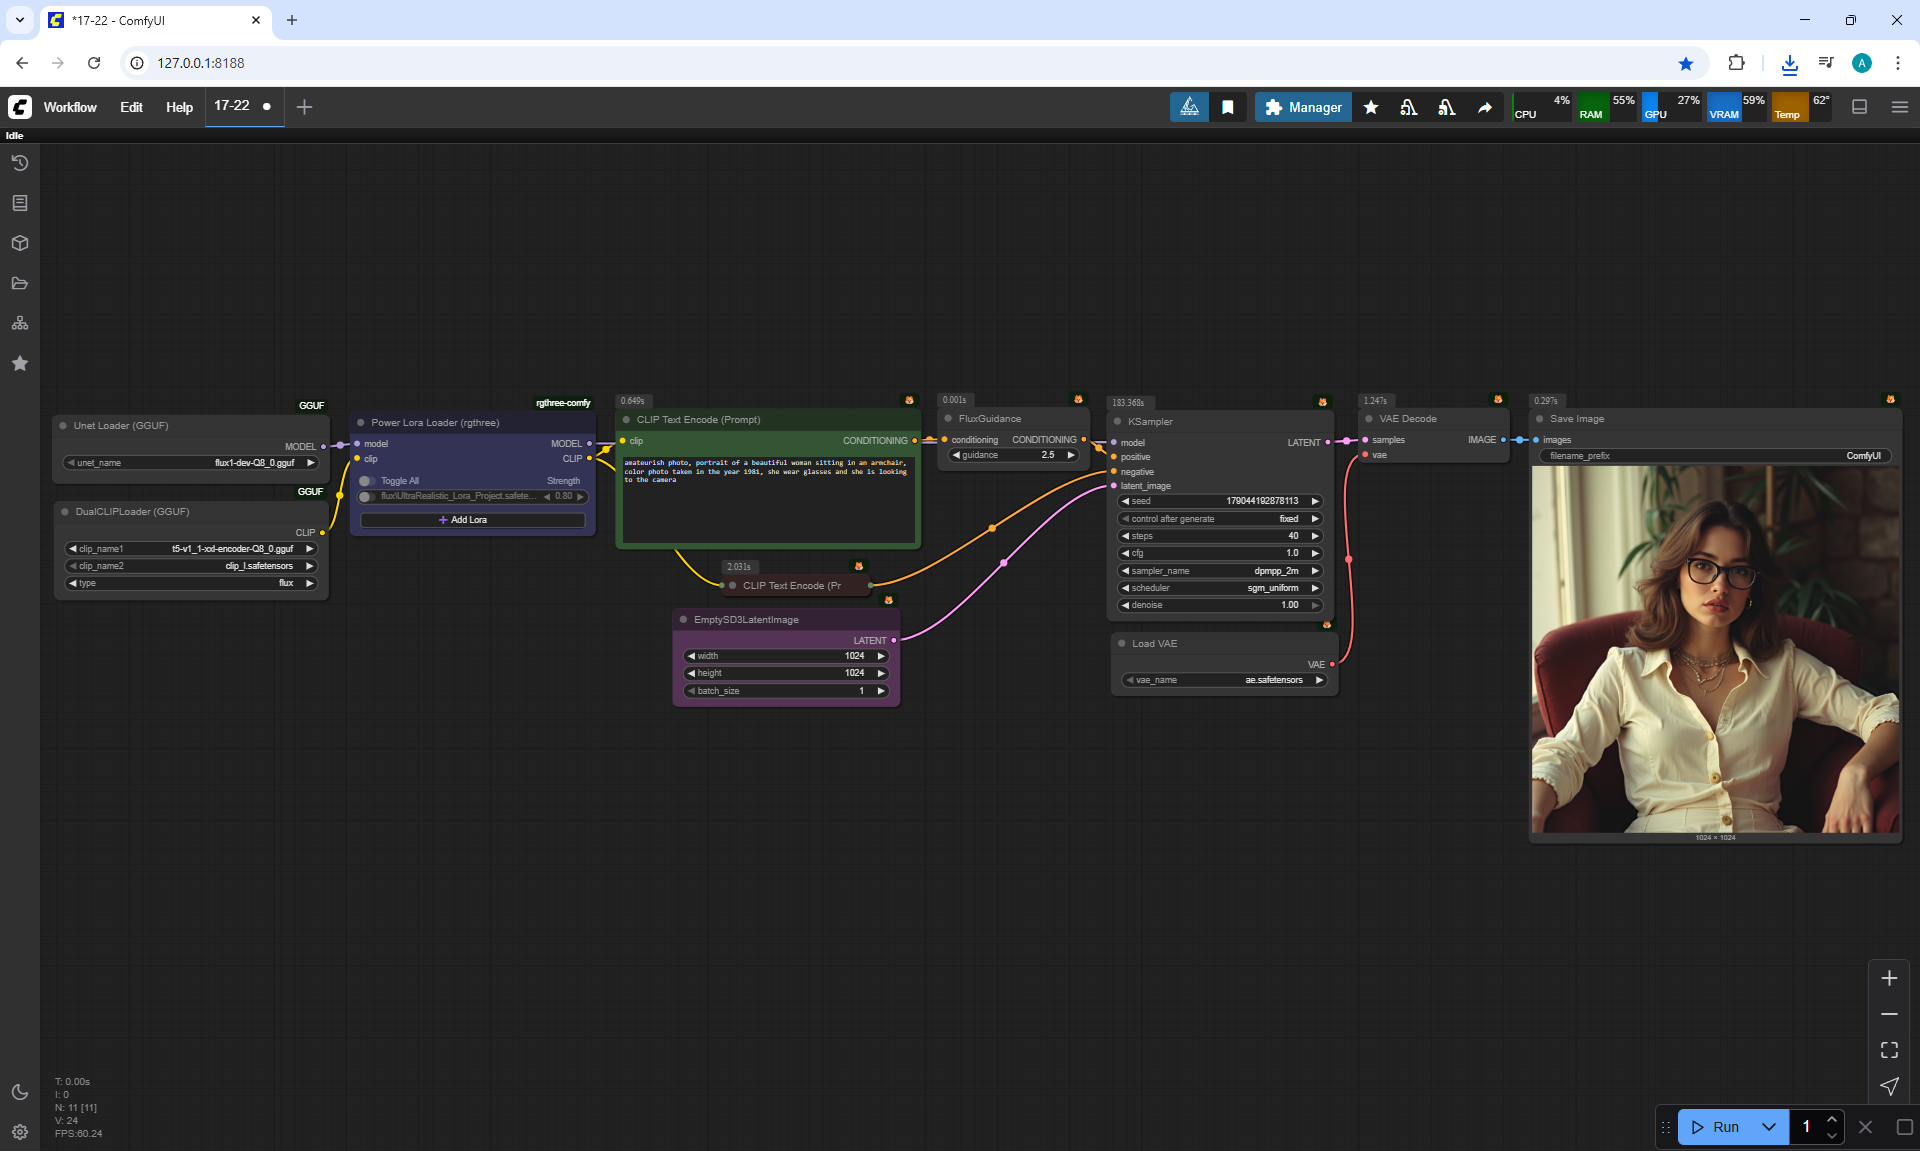Collapse the KSampler node via its dot
The width and height of the screenshot is (1920, 1151).
(x=1118, y=422)
